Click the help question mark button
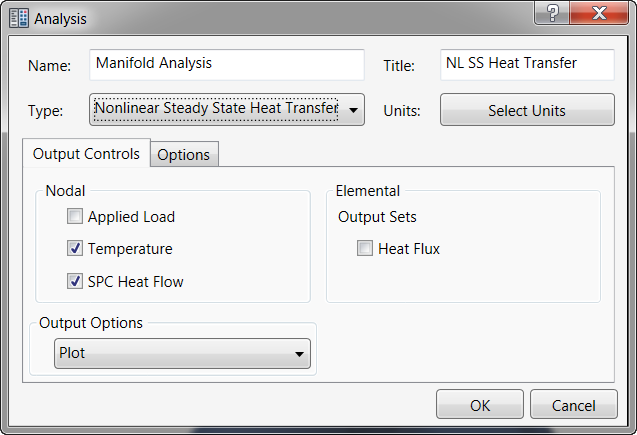 552,12
